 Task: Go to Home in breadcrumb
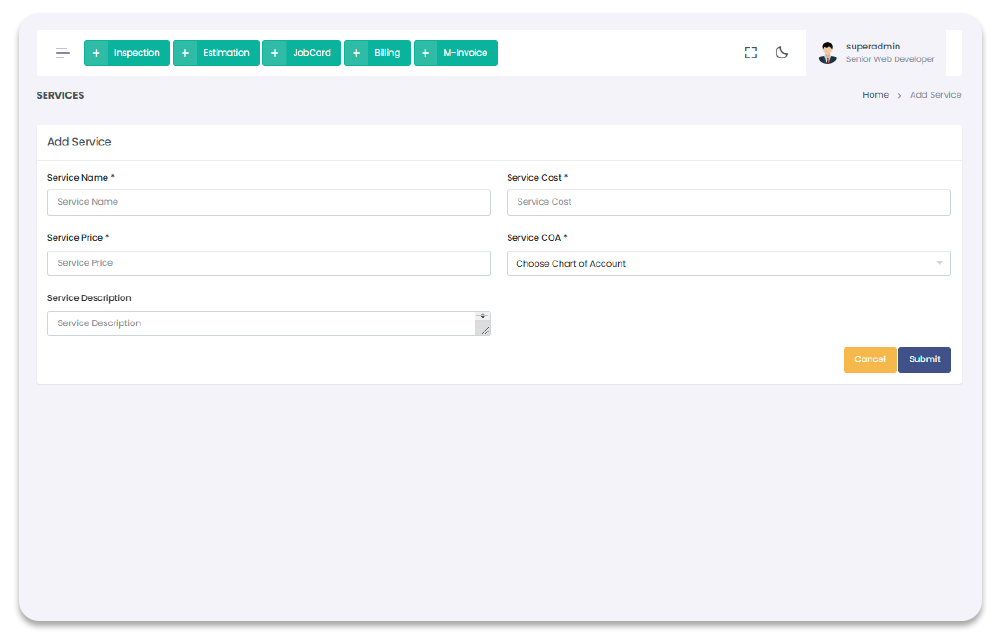tap(875, 95)
